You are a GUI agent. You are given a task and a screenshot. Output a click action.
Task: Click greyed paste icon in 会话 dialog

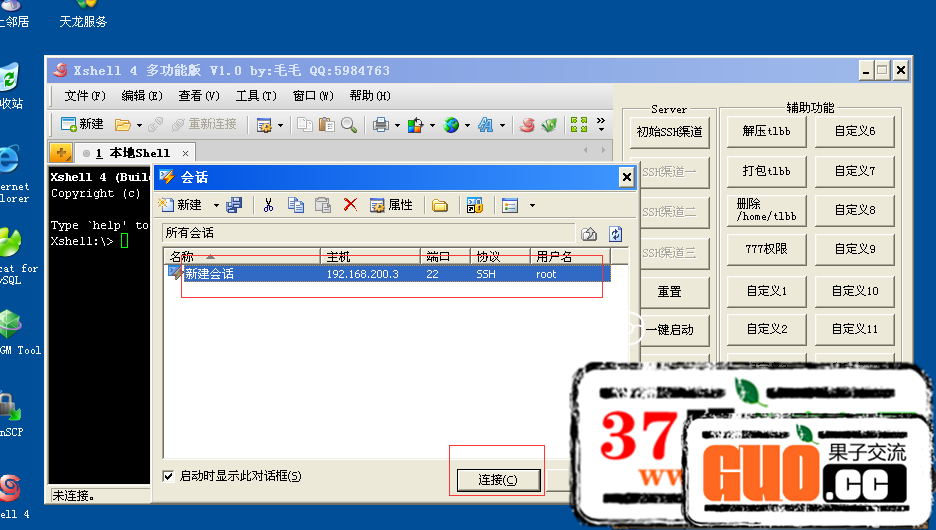click(x=323, y=205)
